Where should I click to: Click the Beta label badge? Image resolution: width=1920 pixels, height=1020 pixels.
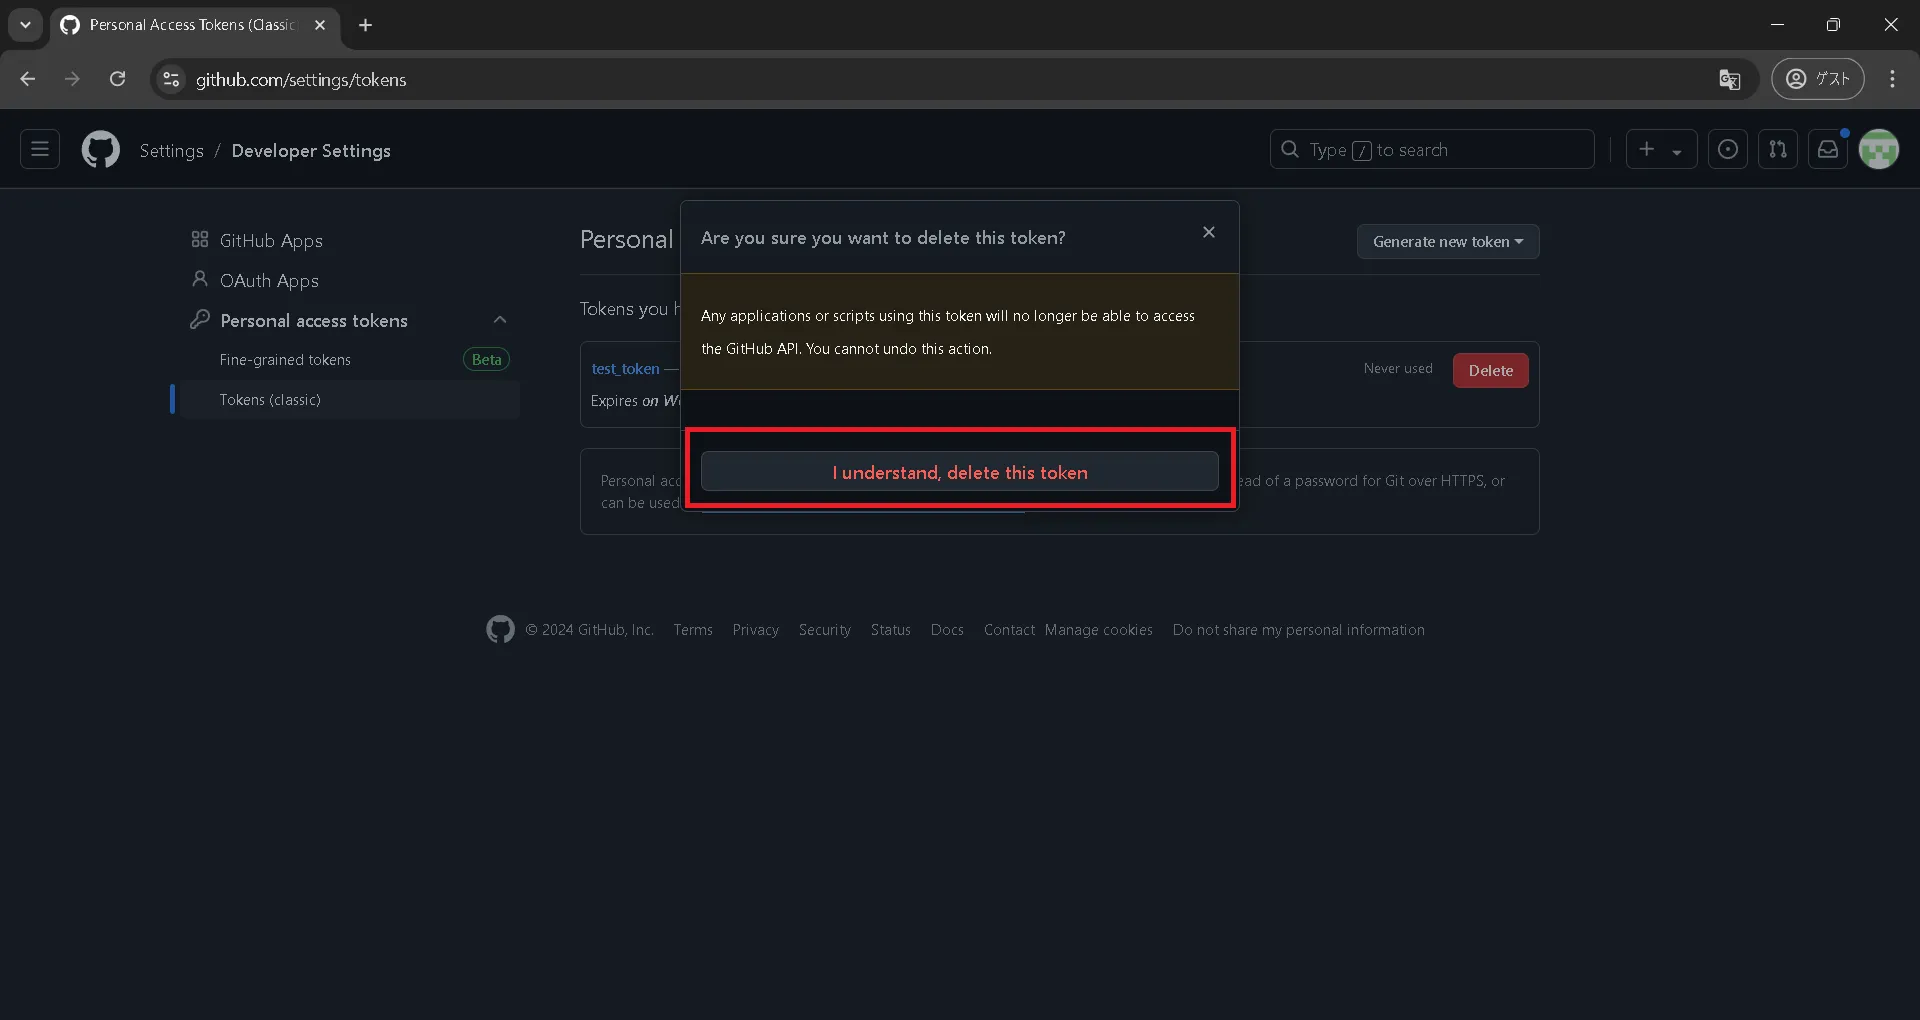point(486,359)
